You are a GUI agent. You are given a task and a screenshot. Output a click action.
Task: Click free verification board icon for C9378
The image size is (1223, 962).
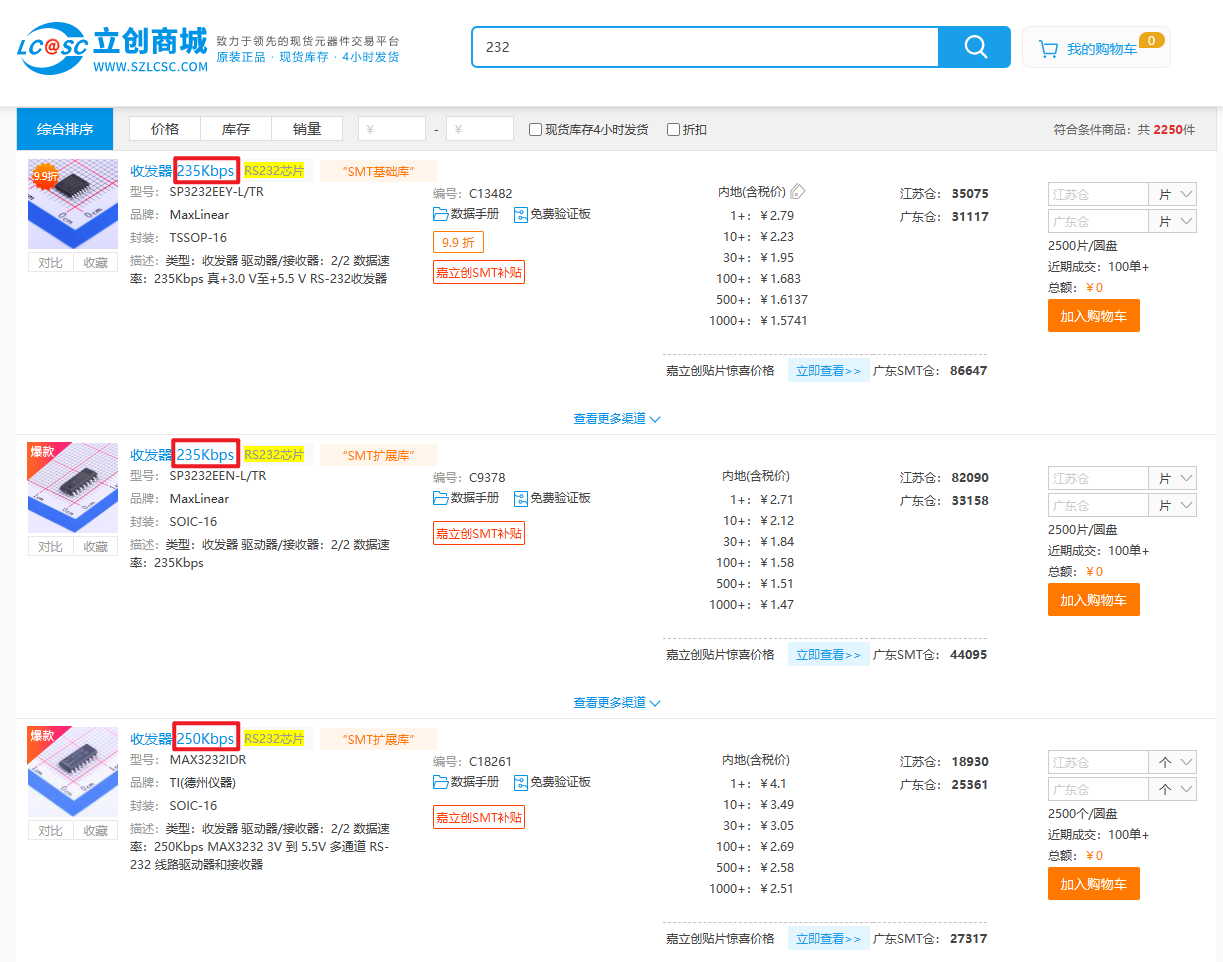(x=520, y=498)
